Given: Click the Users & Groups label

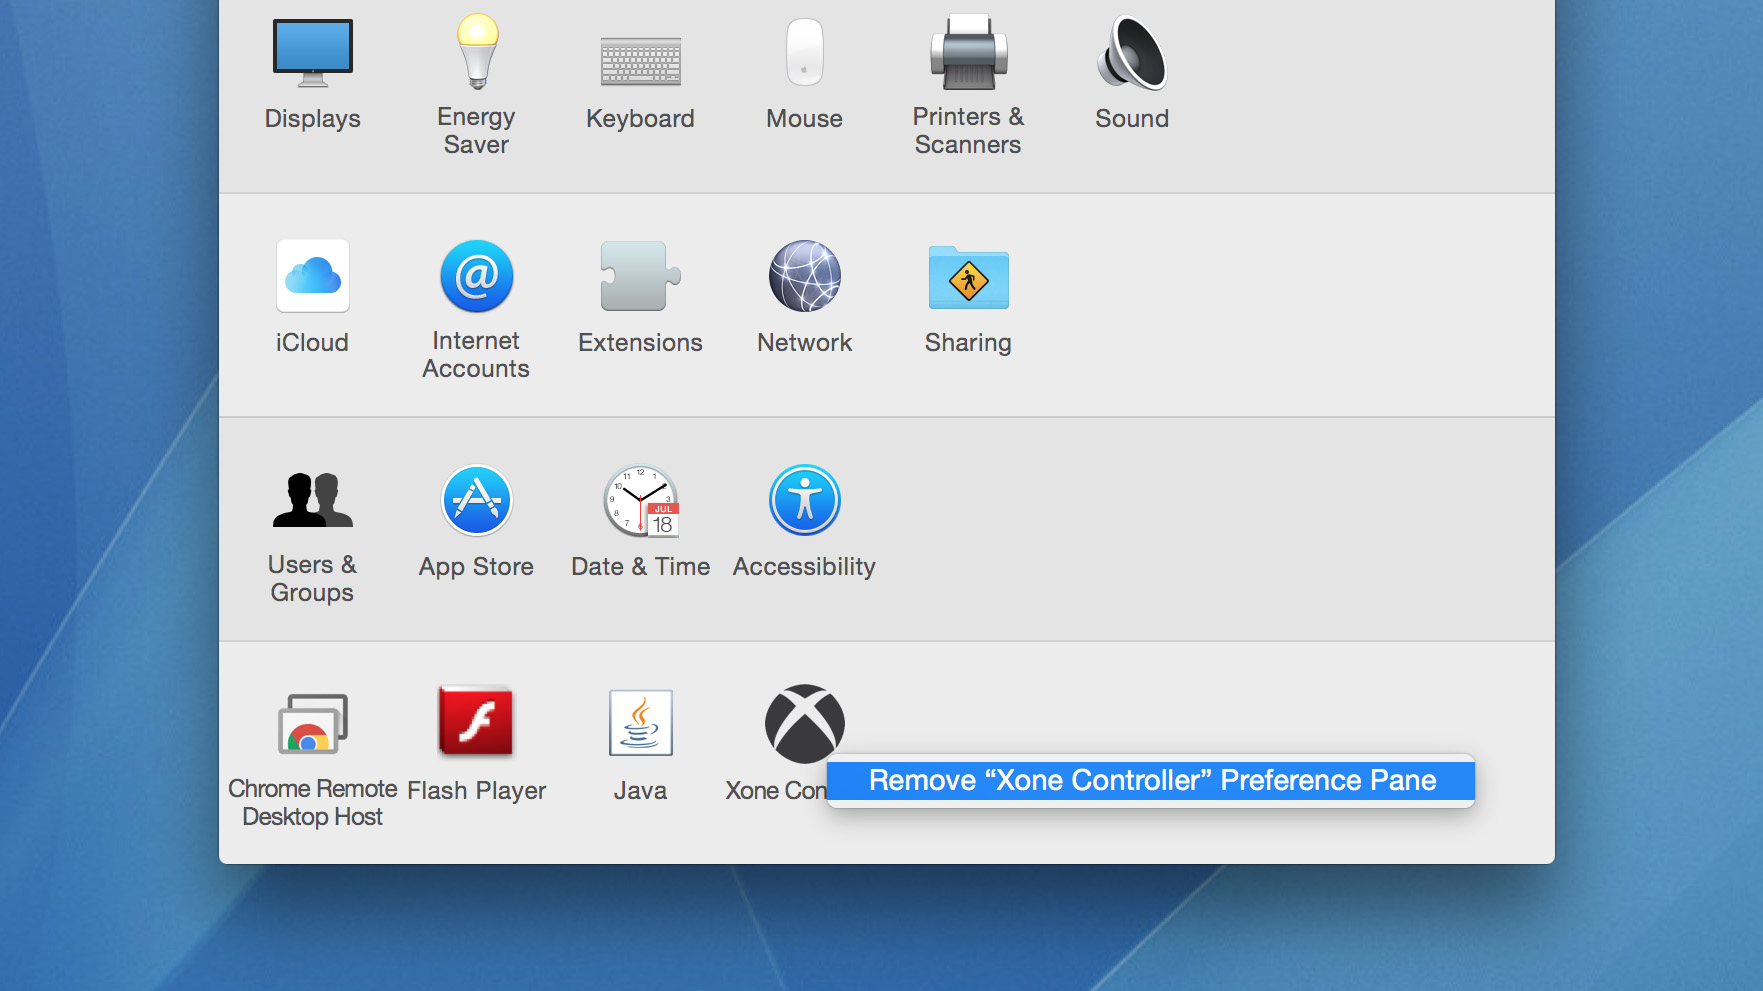Looking at the screenshot, I should coord(312,579).
